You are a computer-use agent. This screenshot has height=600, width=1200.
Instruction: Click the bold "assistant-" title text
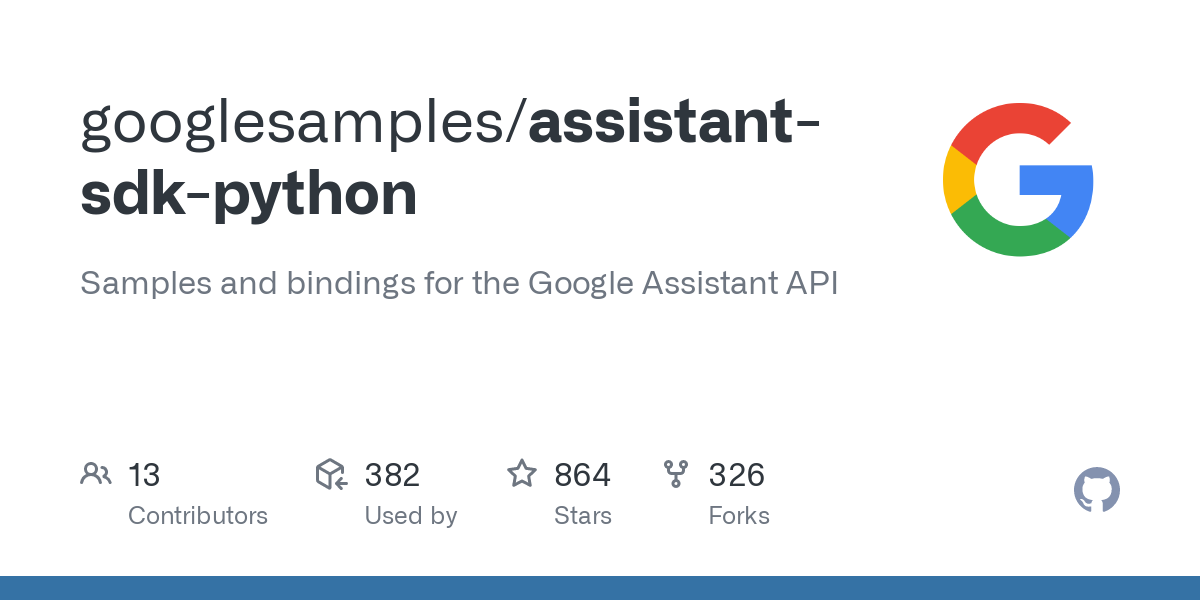click(x=674, y=122)
